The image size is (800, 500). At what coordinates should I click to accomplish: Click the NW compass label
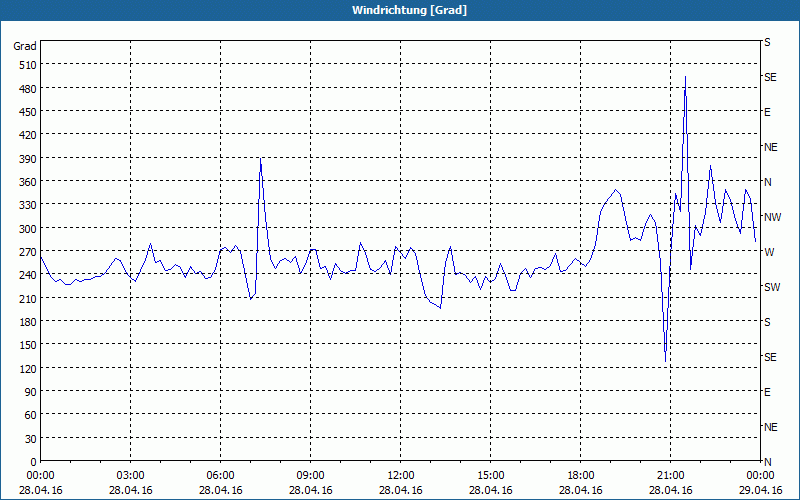coord(772,217)
